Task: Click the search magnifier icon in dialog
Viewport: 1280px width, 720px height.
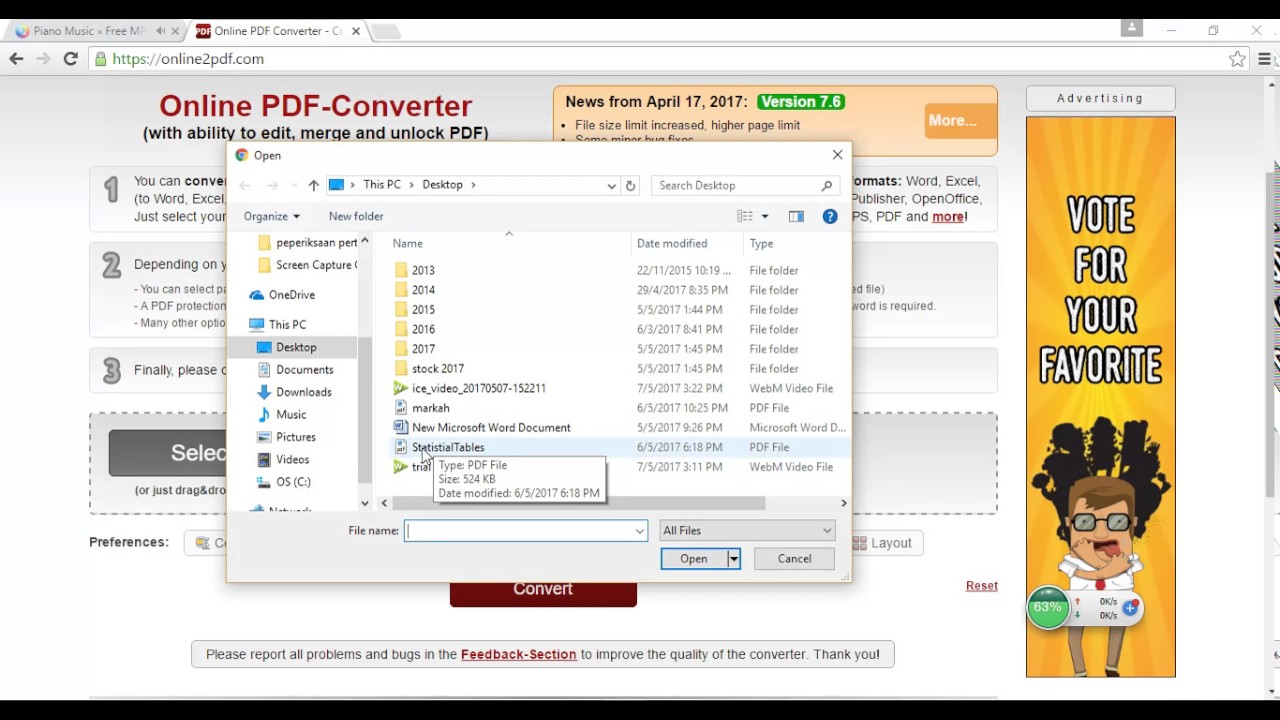Action: pyautogui.click(x=827, y=185)
